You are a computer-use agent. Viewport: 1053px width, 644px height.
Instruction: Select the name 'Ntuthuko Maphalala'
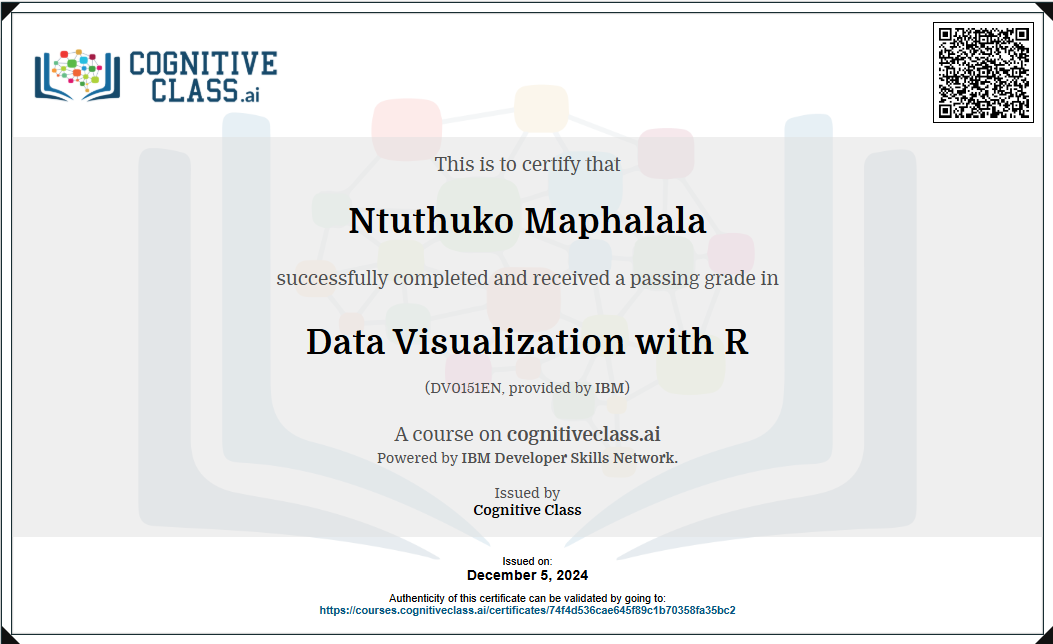527,220
